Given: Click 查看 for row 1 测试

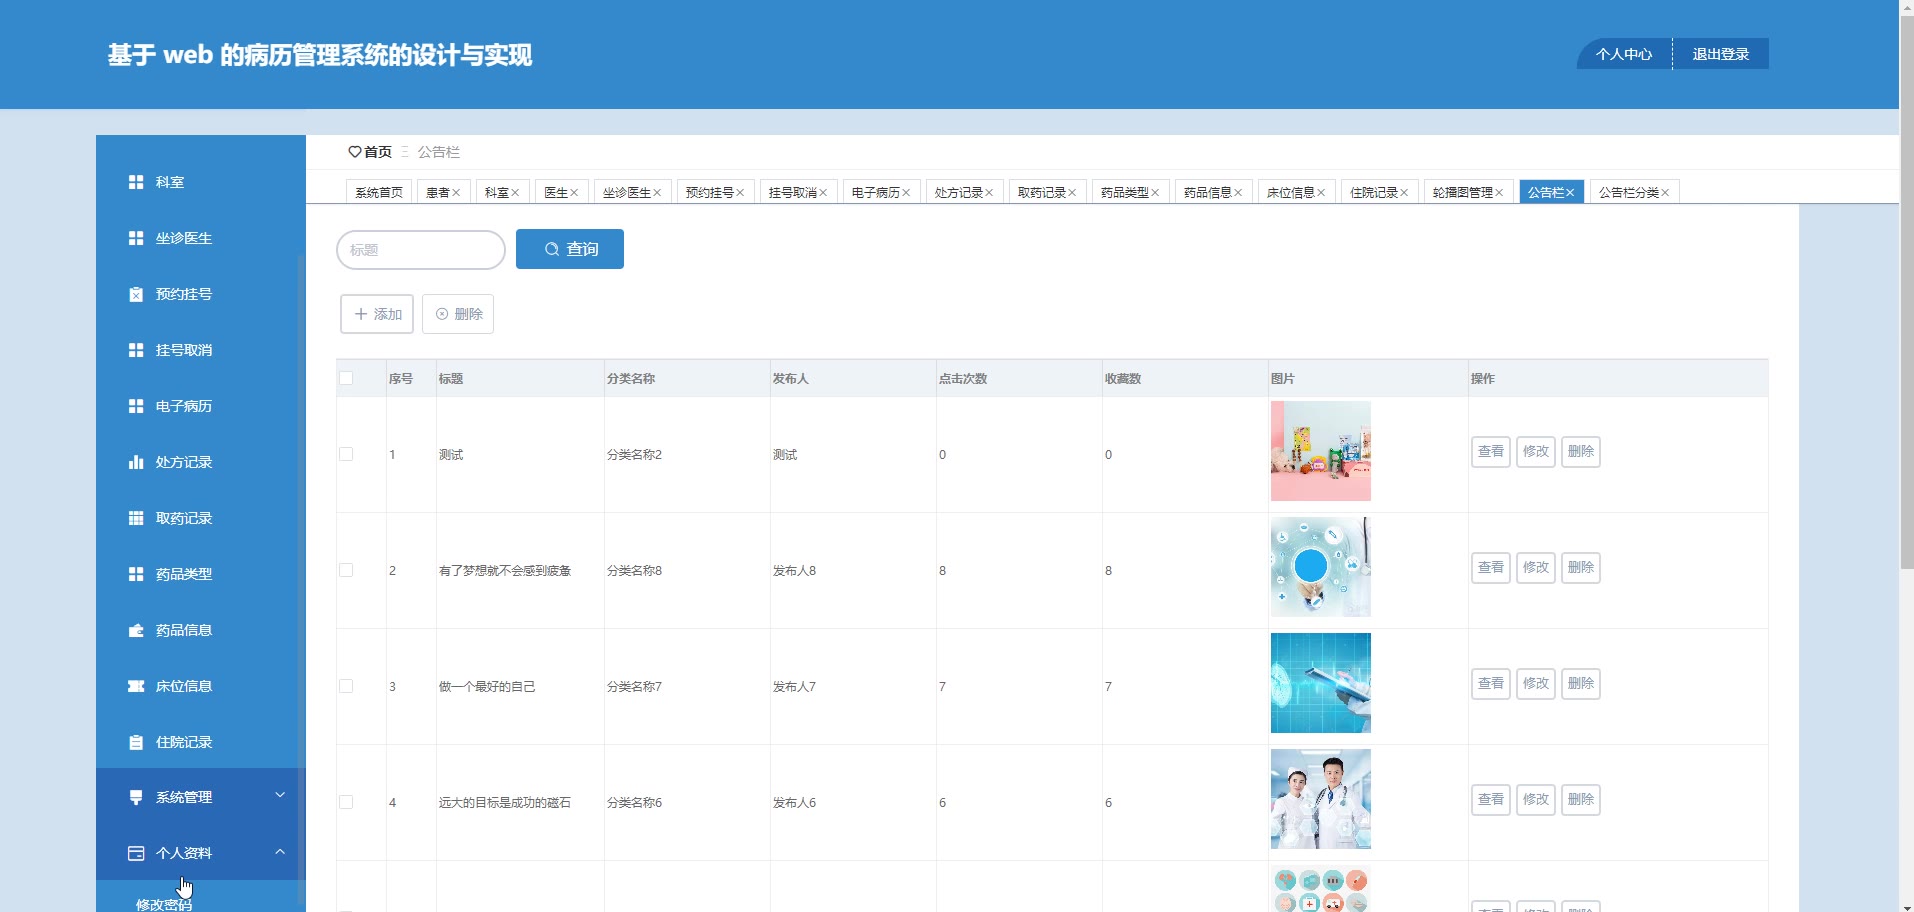Looking at the screenshot, I should 1491,452.
